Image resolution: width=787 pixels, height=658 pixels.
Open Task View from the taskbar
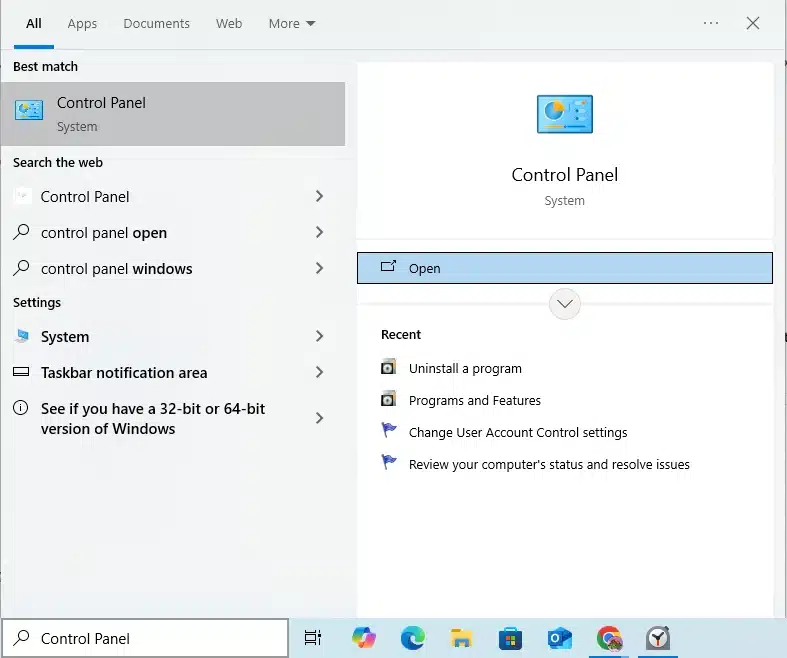pos(313,638)
